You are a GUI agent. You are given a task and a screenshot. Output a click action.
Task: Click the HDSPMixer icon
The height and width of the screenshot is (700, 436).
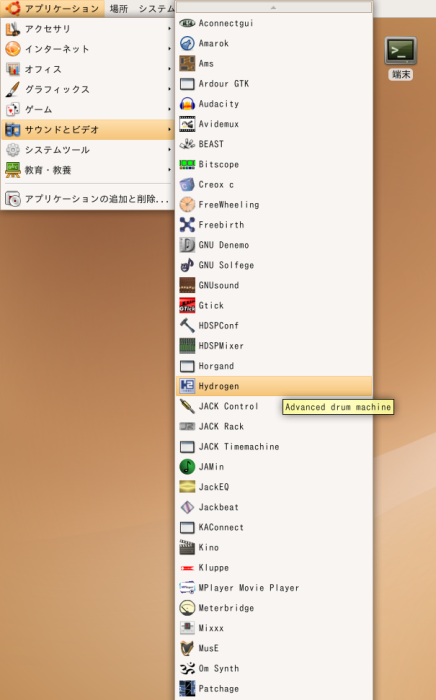(187, 346)
